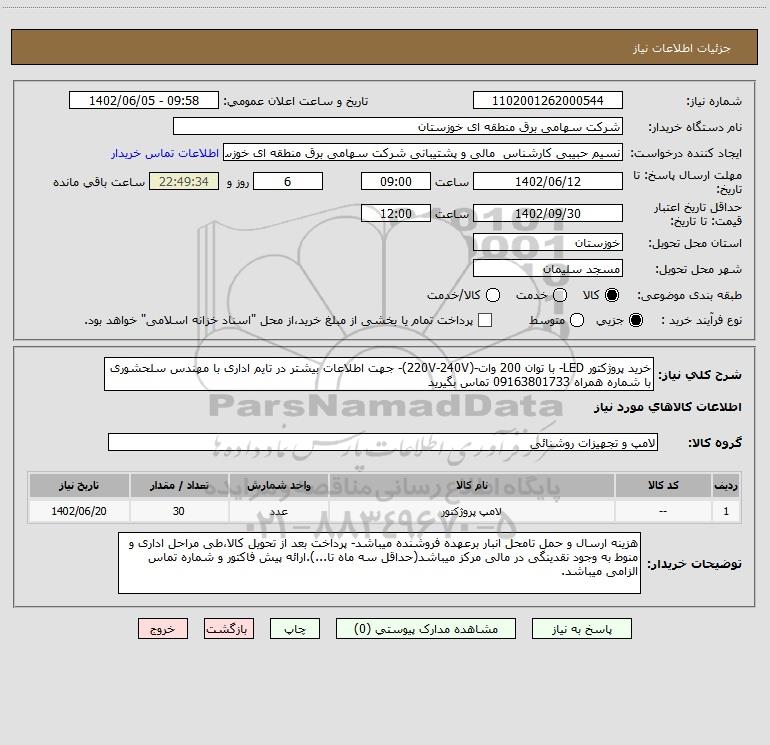Click quantity cell showing 30

[179, 511]
